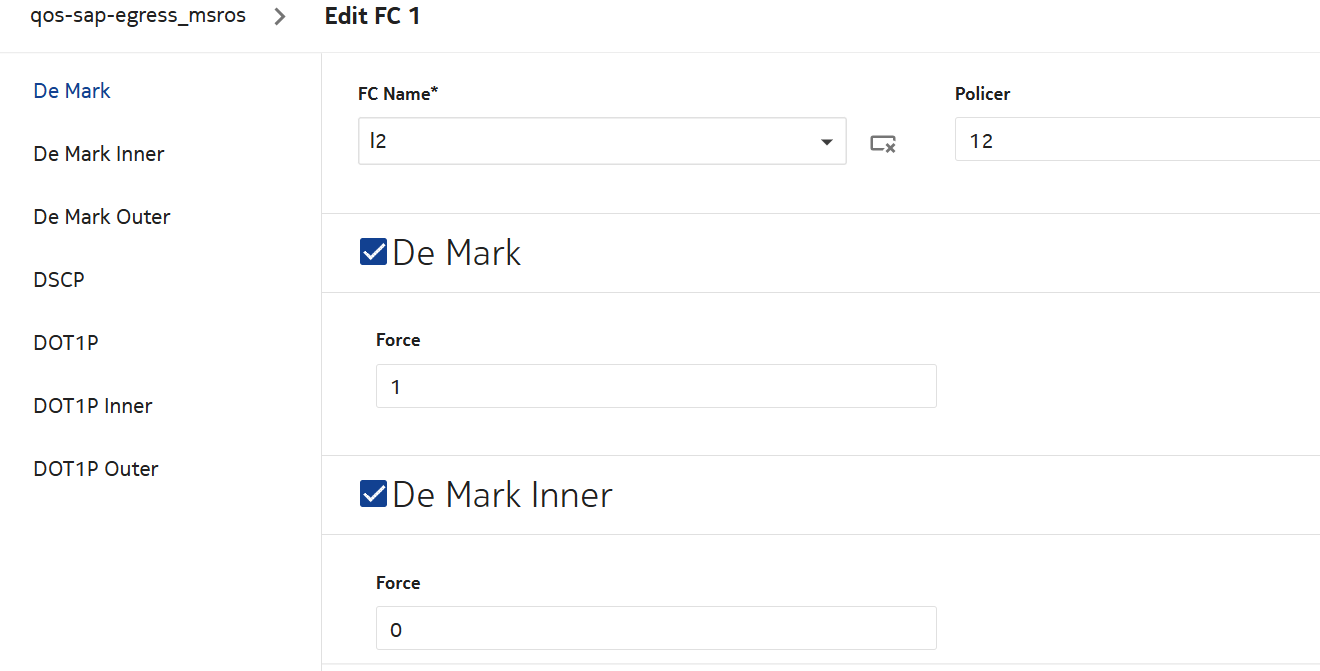
Task: Click the De Mark Inner section heading
Action: point(502,495)
